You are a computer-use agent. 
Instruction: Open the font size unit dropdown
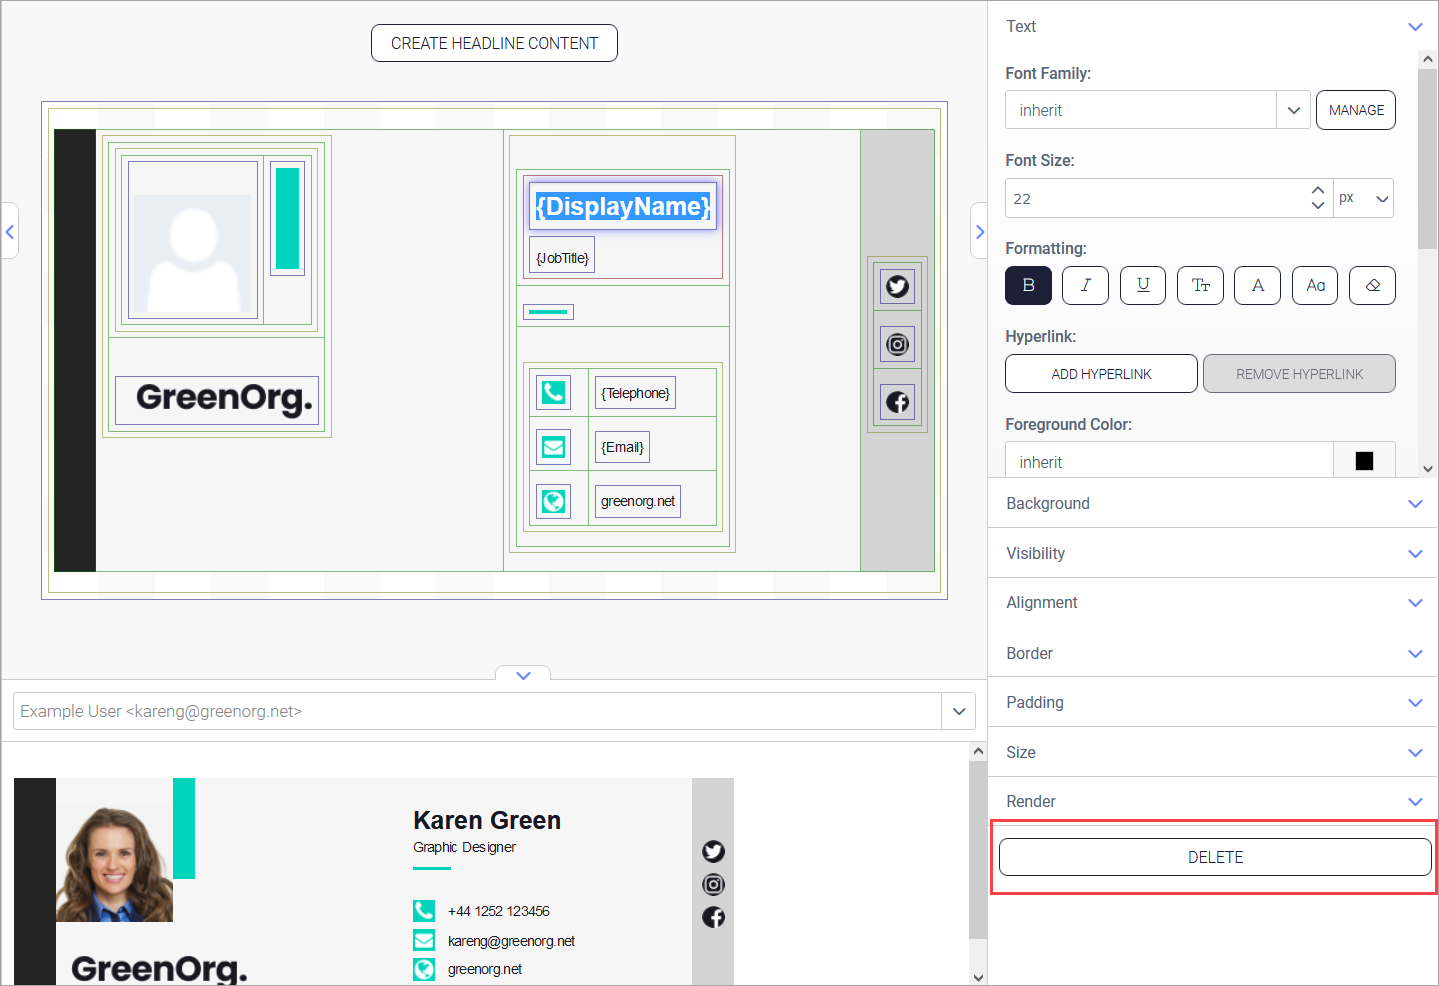coord(1380,198)
